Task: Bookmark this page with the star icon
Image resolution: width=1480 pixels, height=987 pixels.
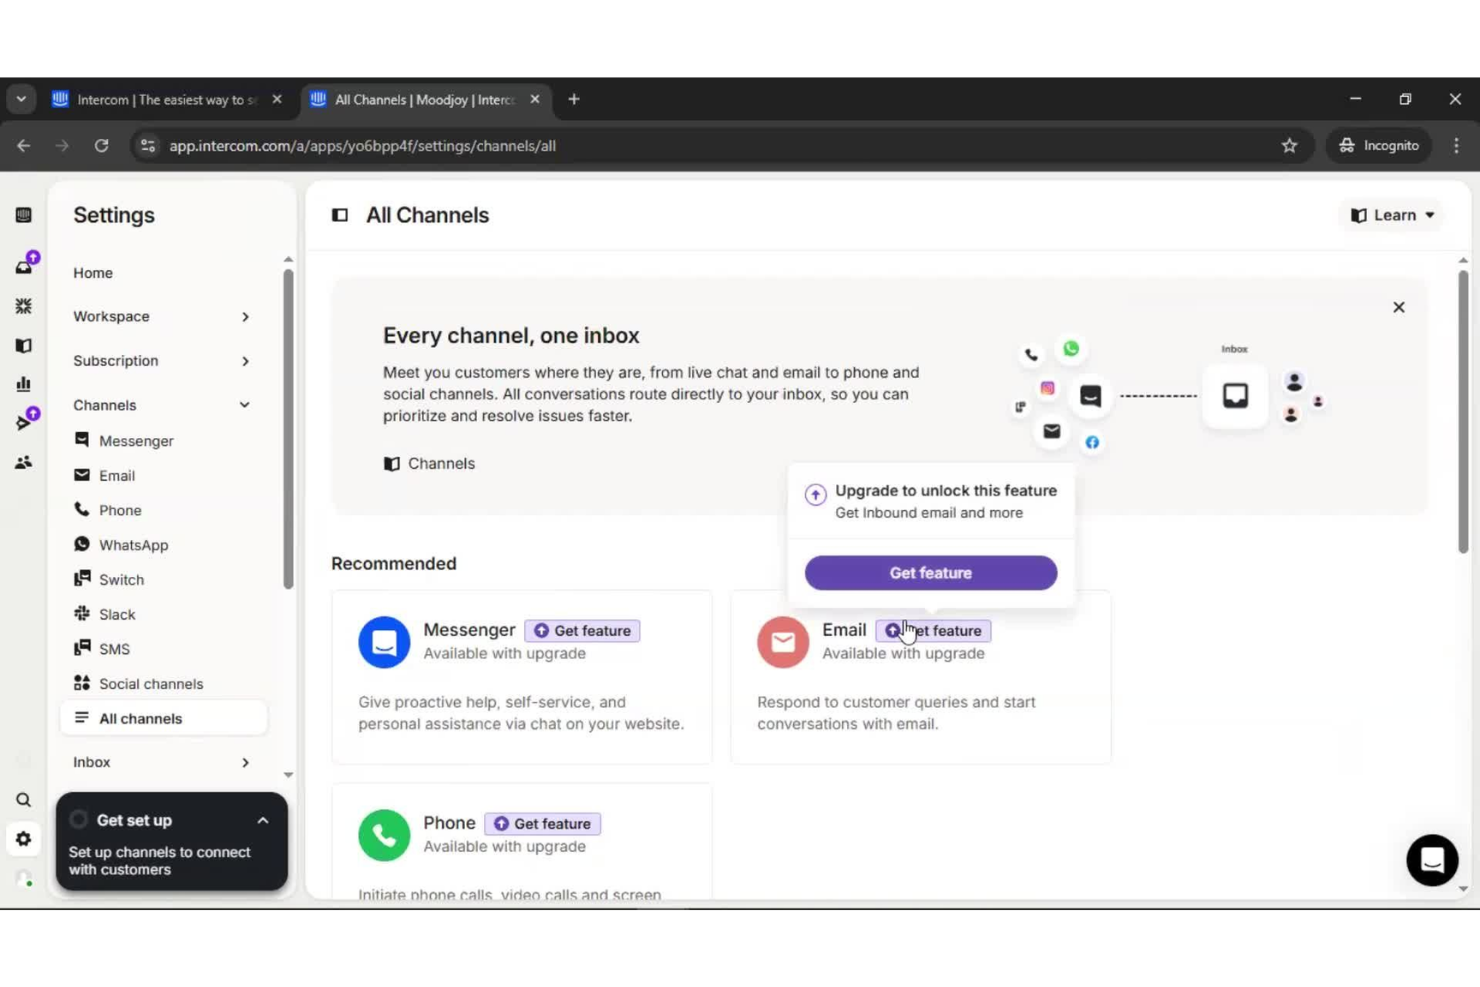Action: point(1290,146)
